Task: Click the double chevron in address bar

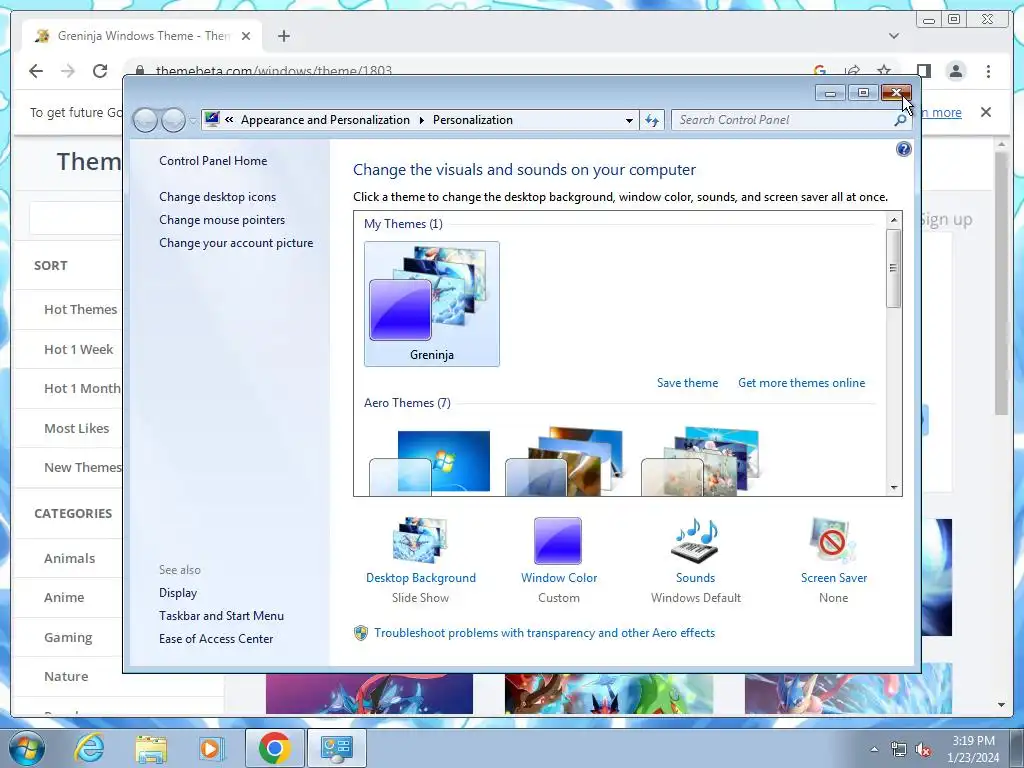Action: [229, 120]
